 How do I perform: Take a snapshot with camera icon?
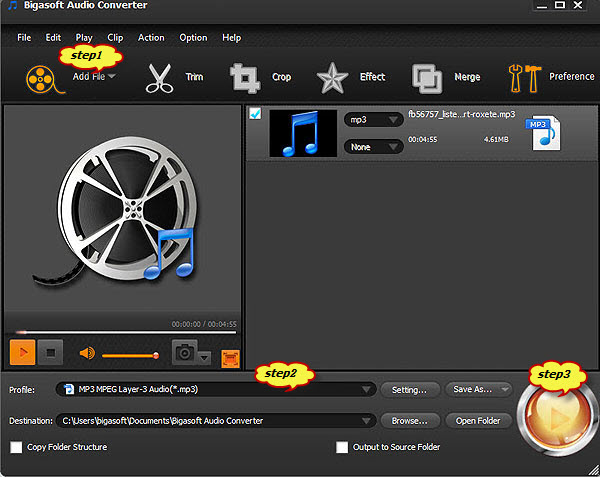pos(184,352)
